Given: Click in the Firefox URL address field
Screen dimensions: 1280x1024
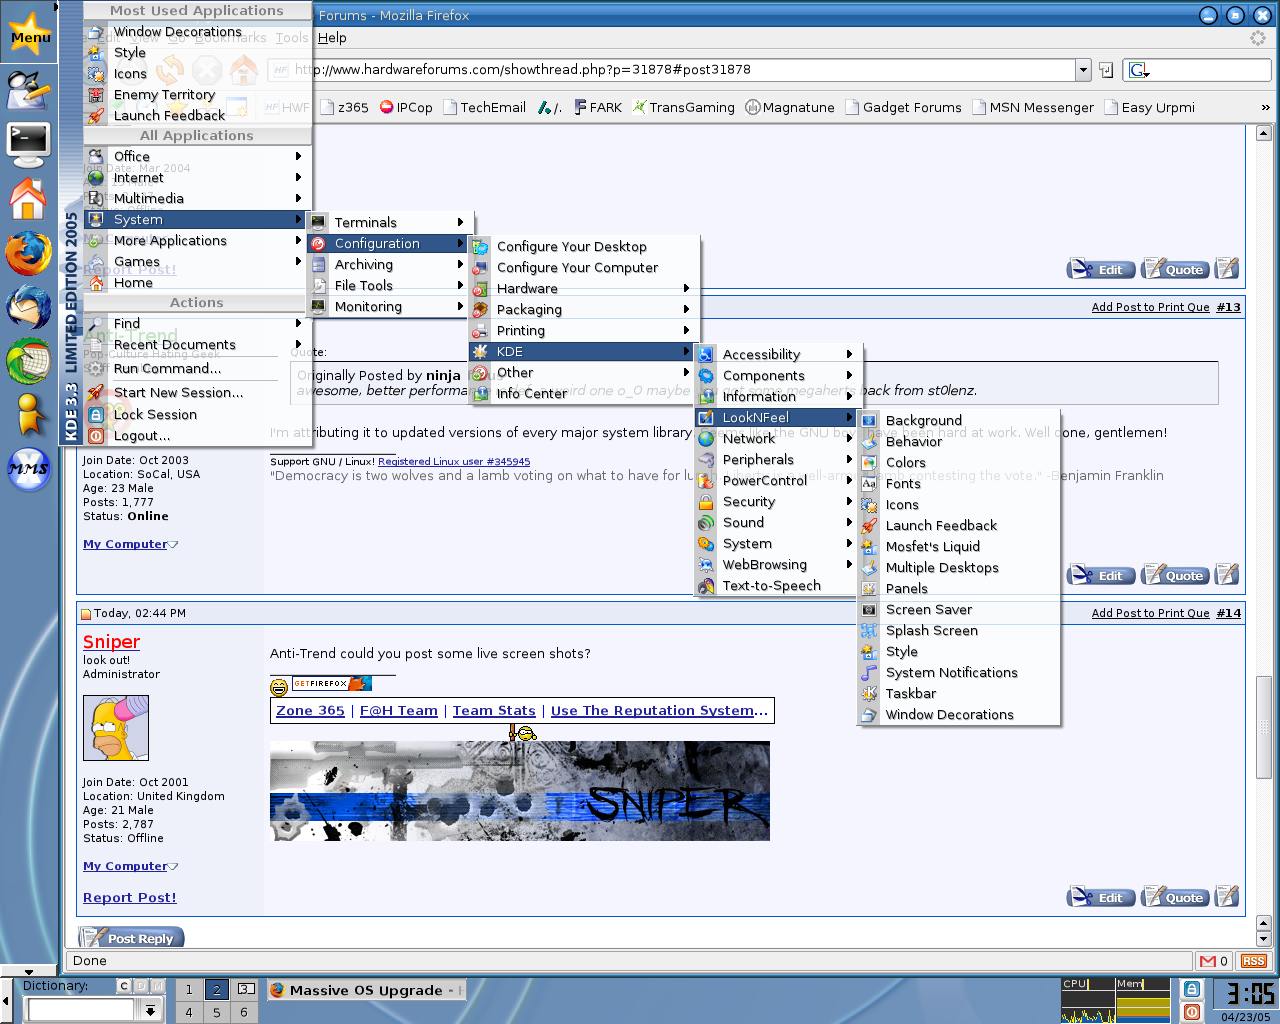Looking at the screenshot, I should click(x=680, y=69).
